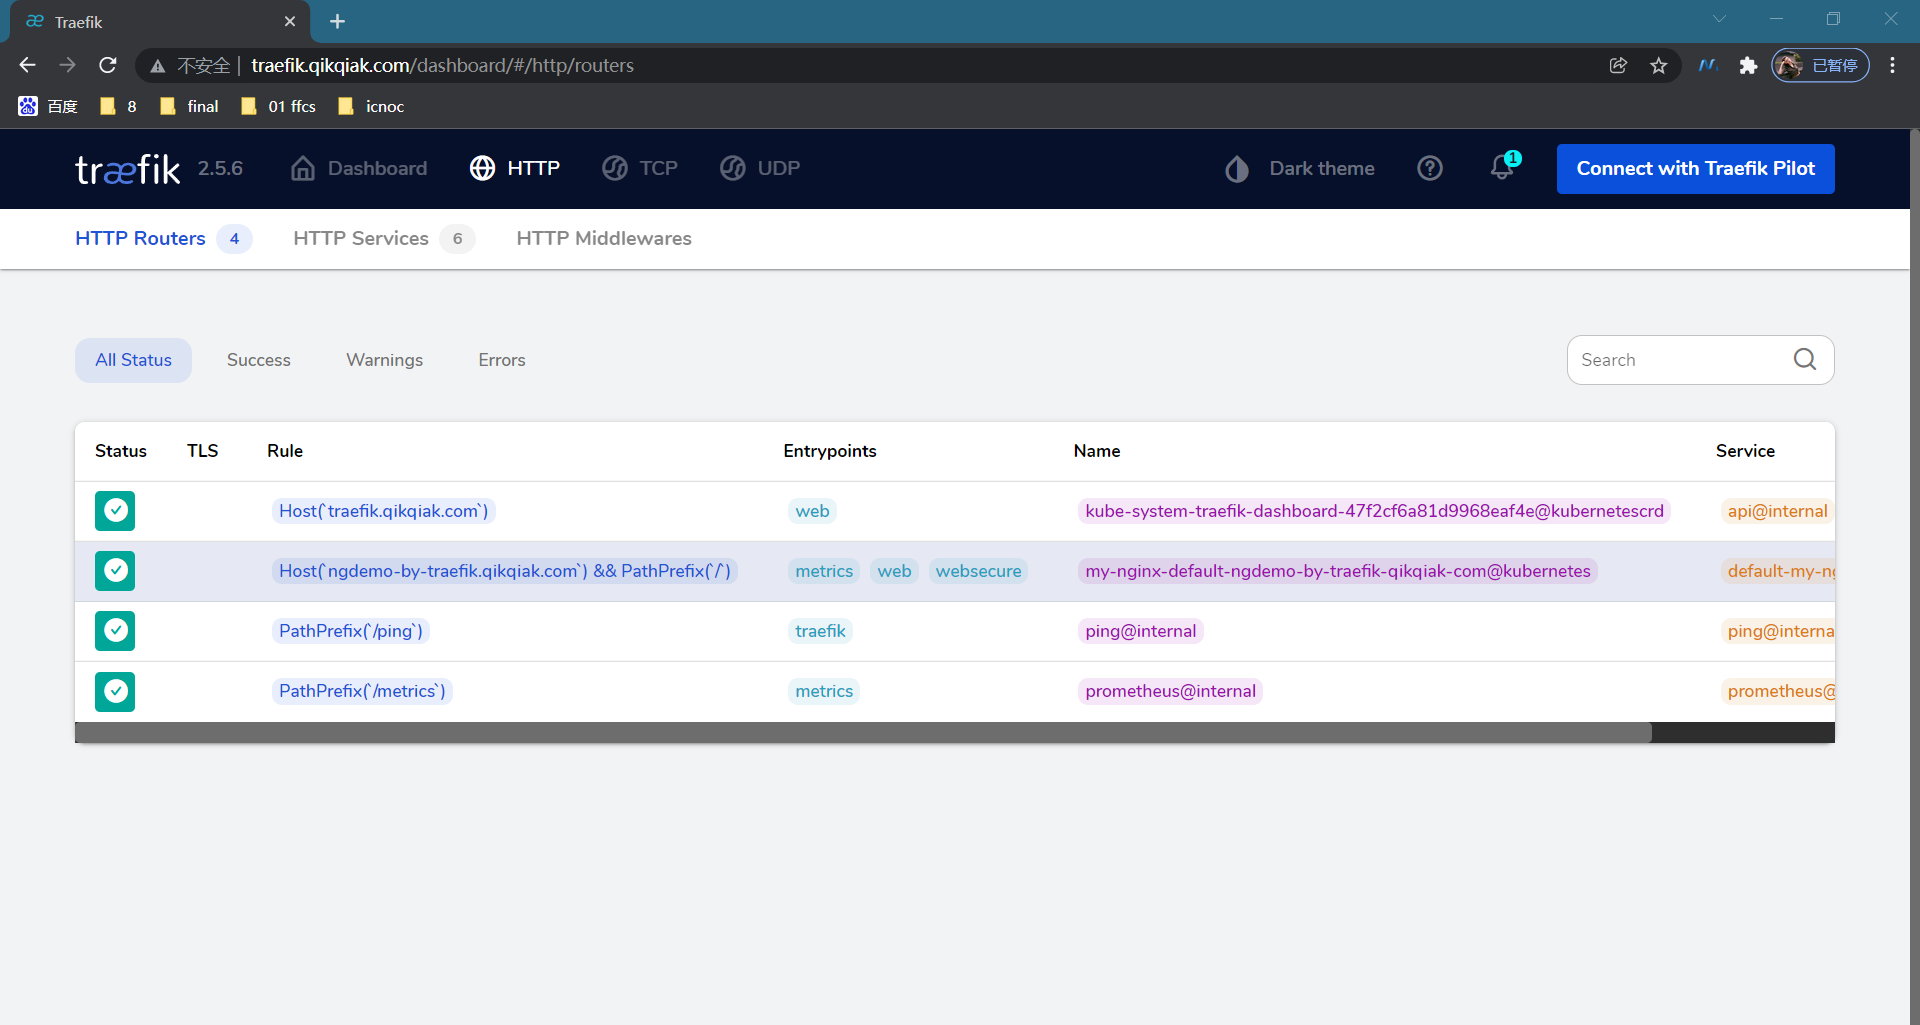The image size is (1920, 1025).
Task: Click the TCP navigation icon
Action: (x=615, y=168)
